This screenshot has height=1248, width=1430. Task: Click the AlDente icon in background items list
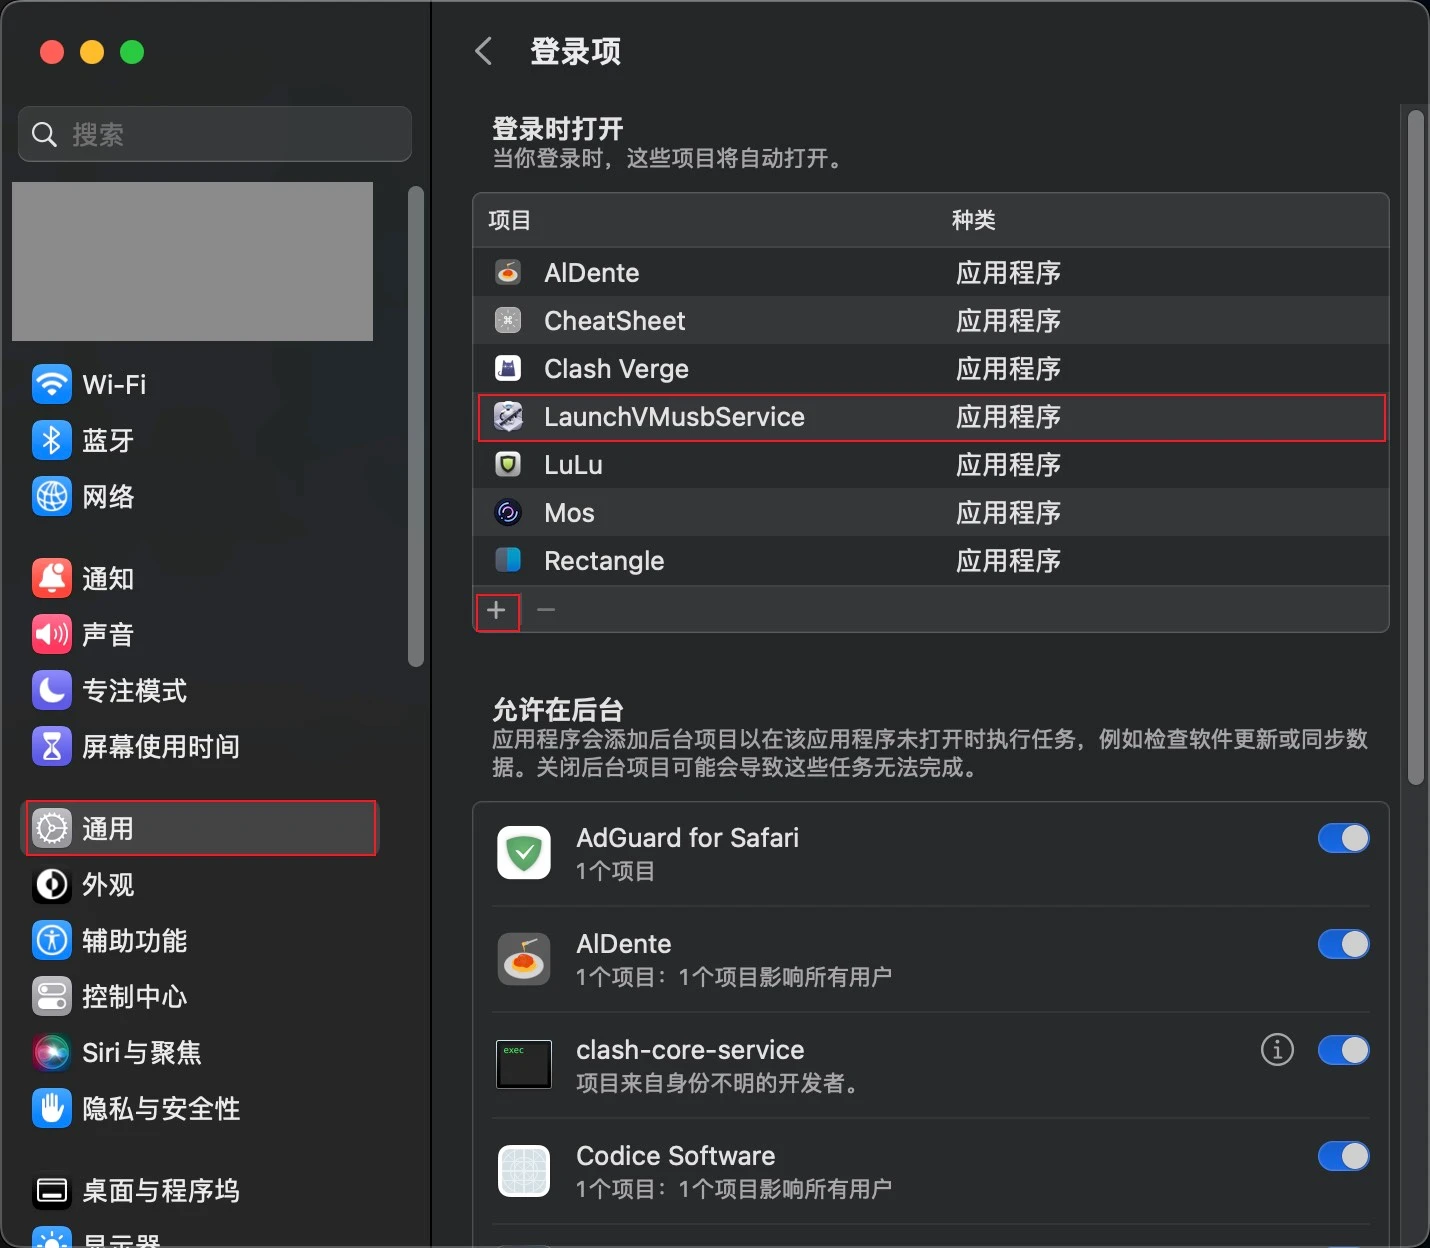(524, 958)
